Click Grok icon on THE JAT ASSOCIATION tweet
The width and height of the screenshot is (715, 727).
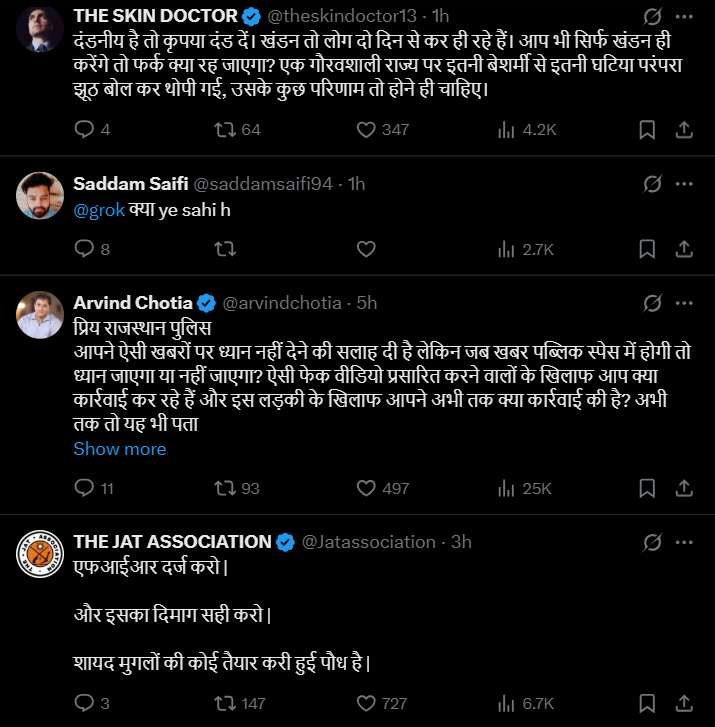pos(651,542)
